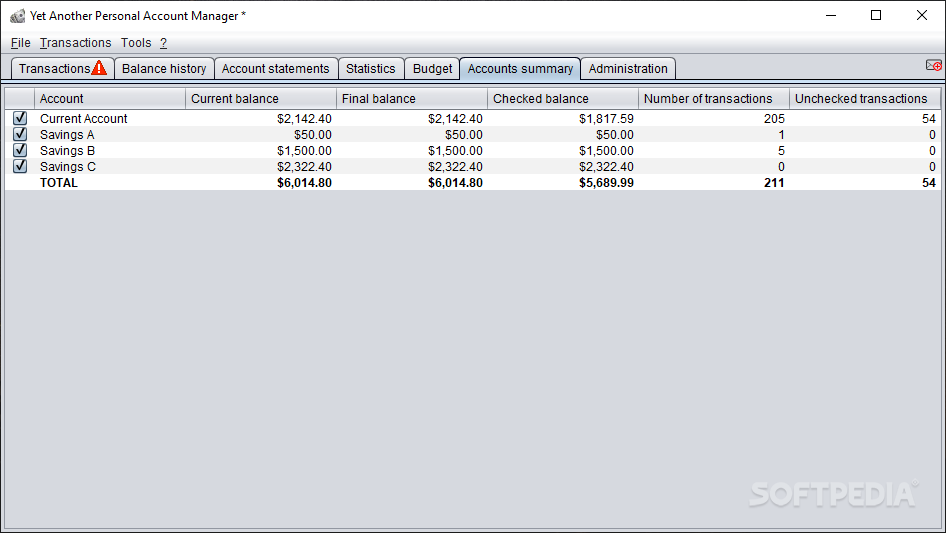Open the Transactions menu
The width and height of the screenshot is (946, 533).
[x=75, y=43]
